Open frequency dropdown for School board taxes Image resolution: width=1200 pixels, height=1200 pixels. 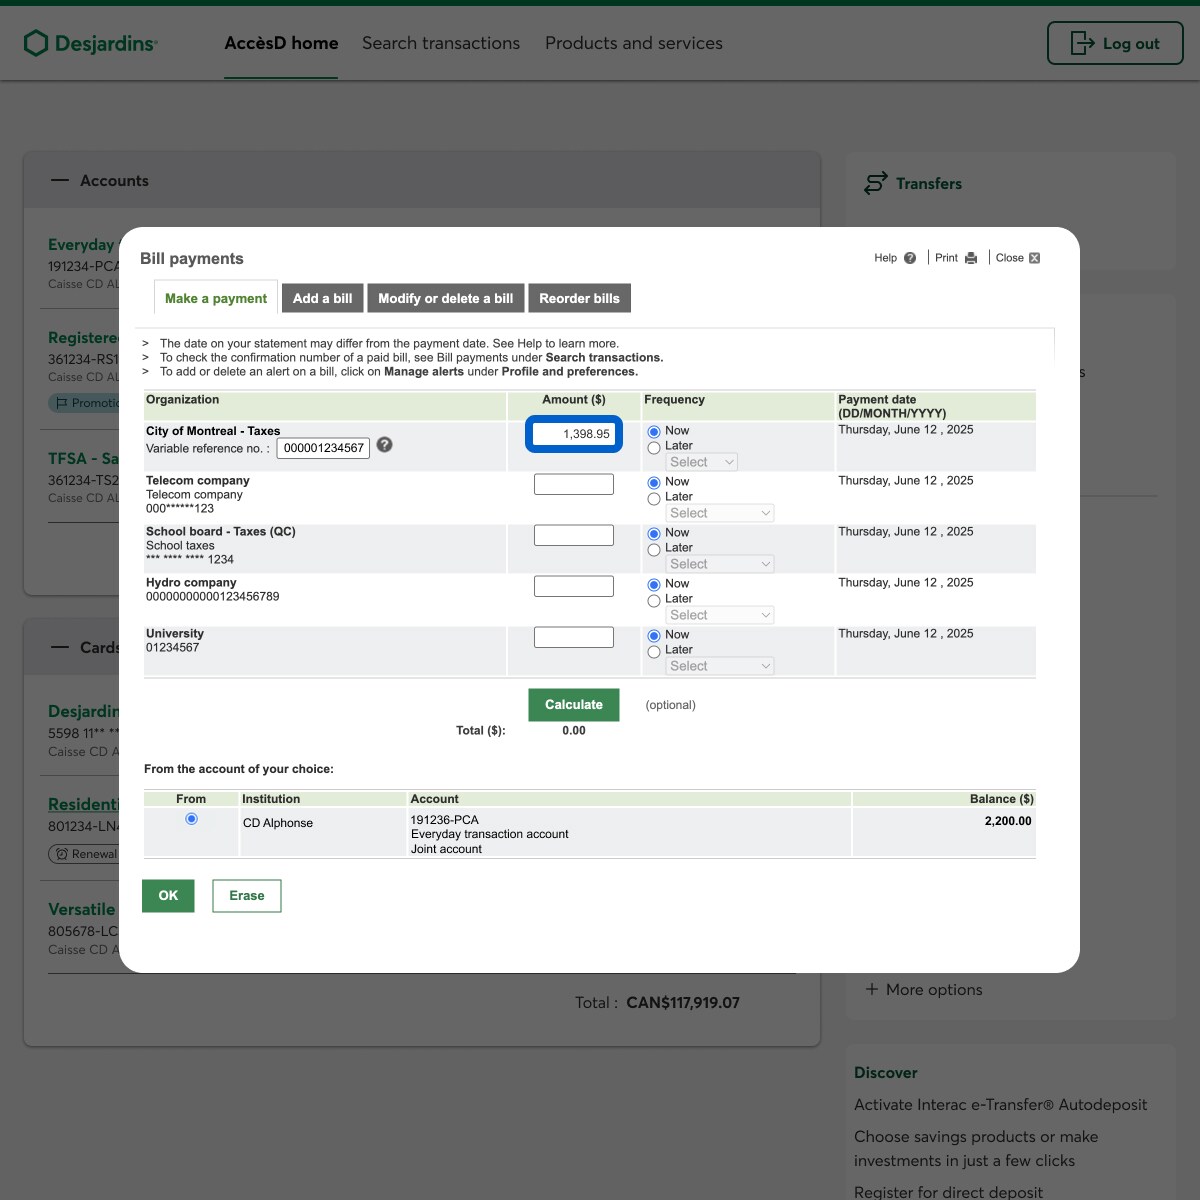click(719, 564)
